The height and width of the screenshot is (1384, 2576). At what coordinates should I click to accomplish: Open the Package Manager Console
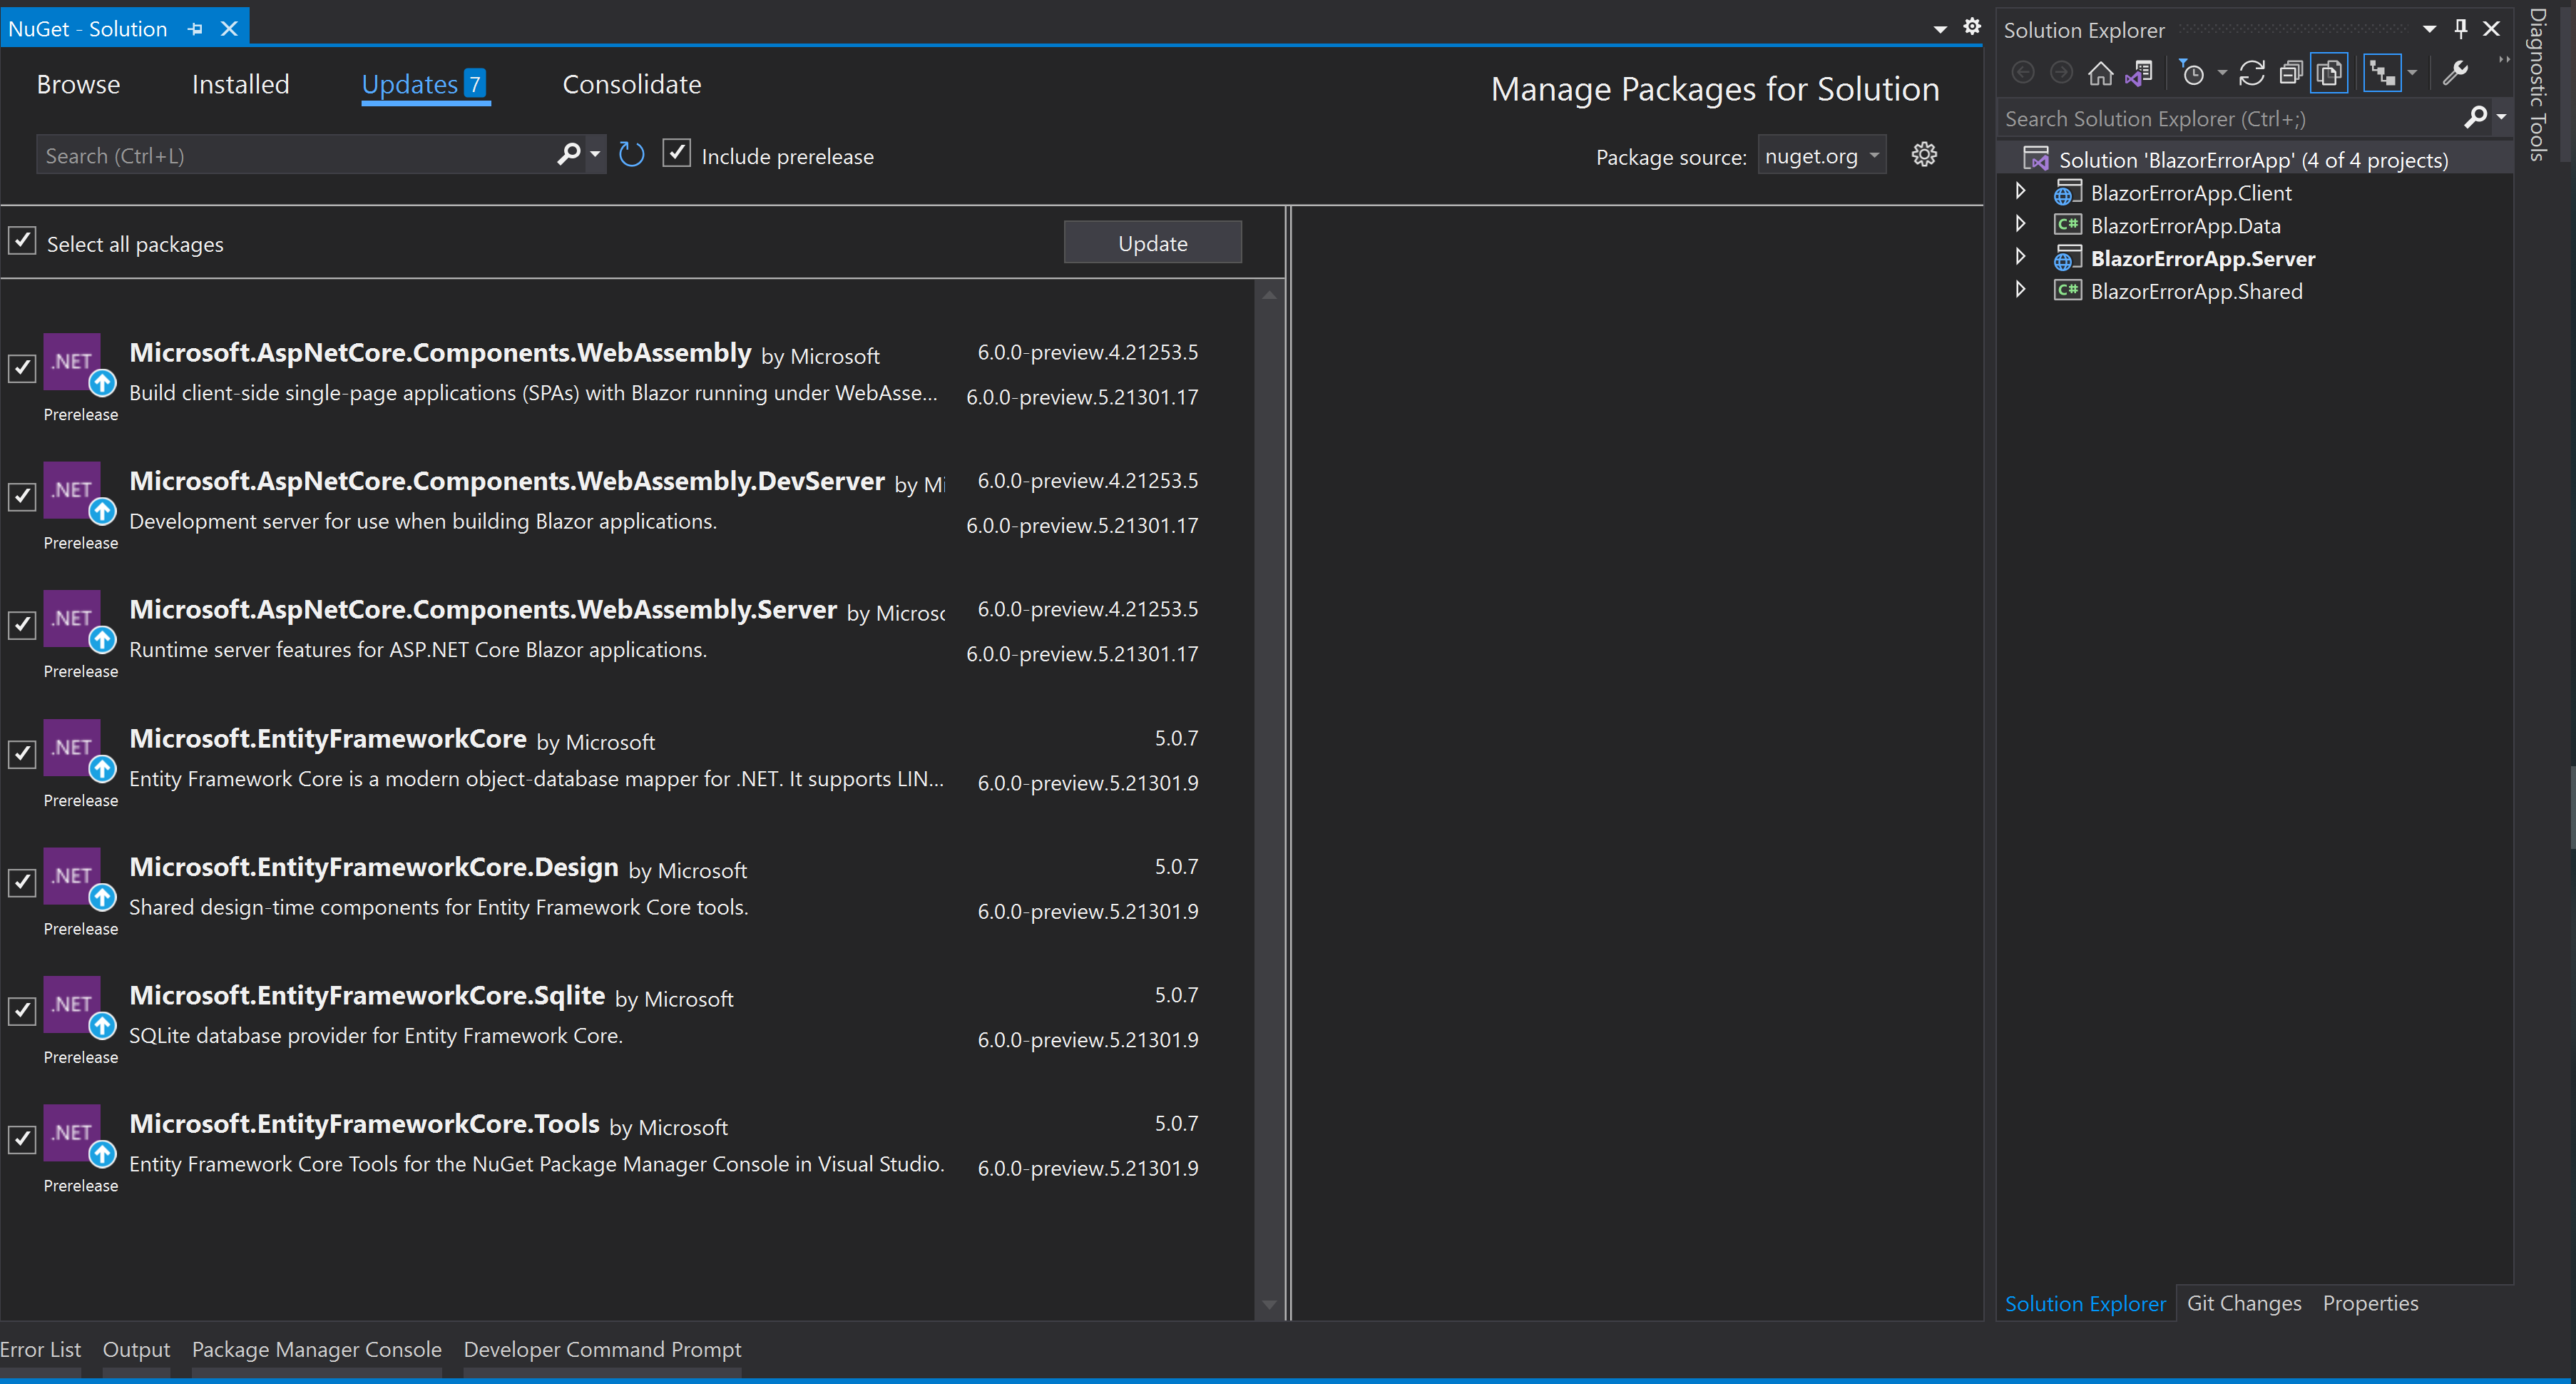click(316, 1349)
